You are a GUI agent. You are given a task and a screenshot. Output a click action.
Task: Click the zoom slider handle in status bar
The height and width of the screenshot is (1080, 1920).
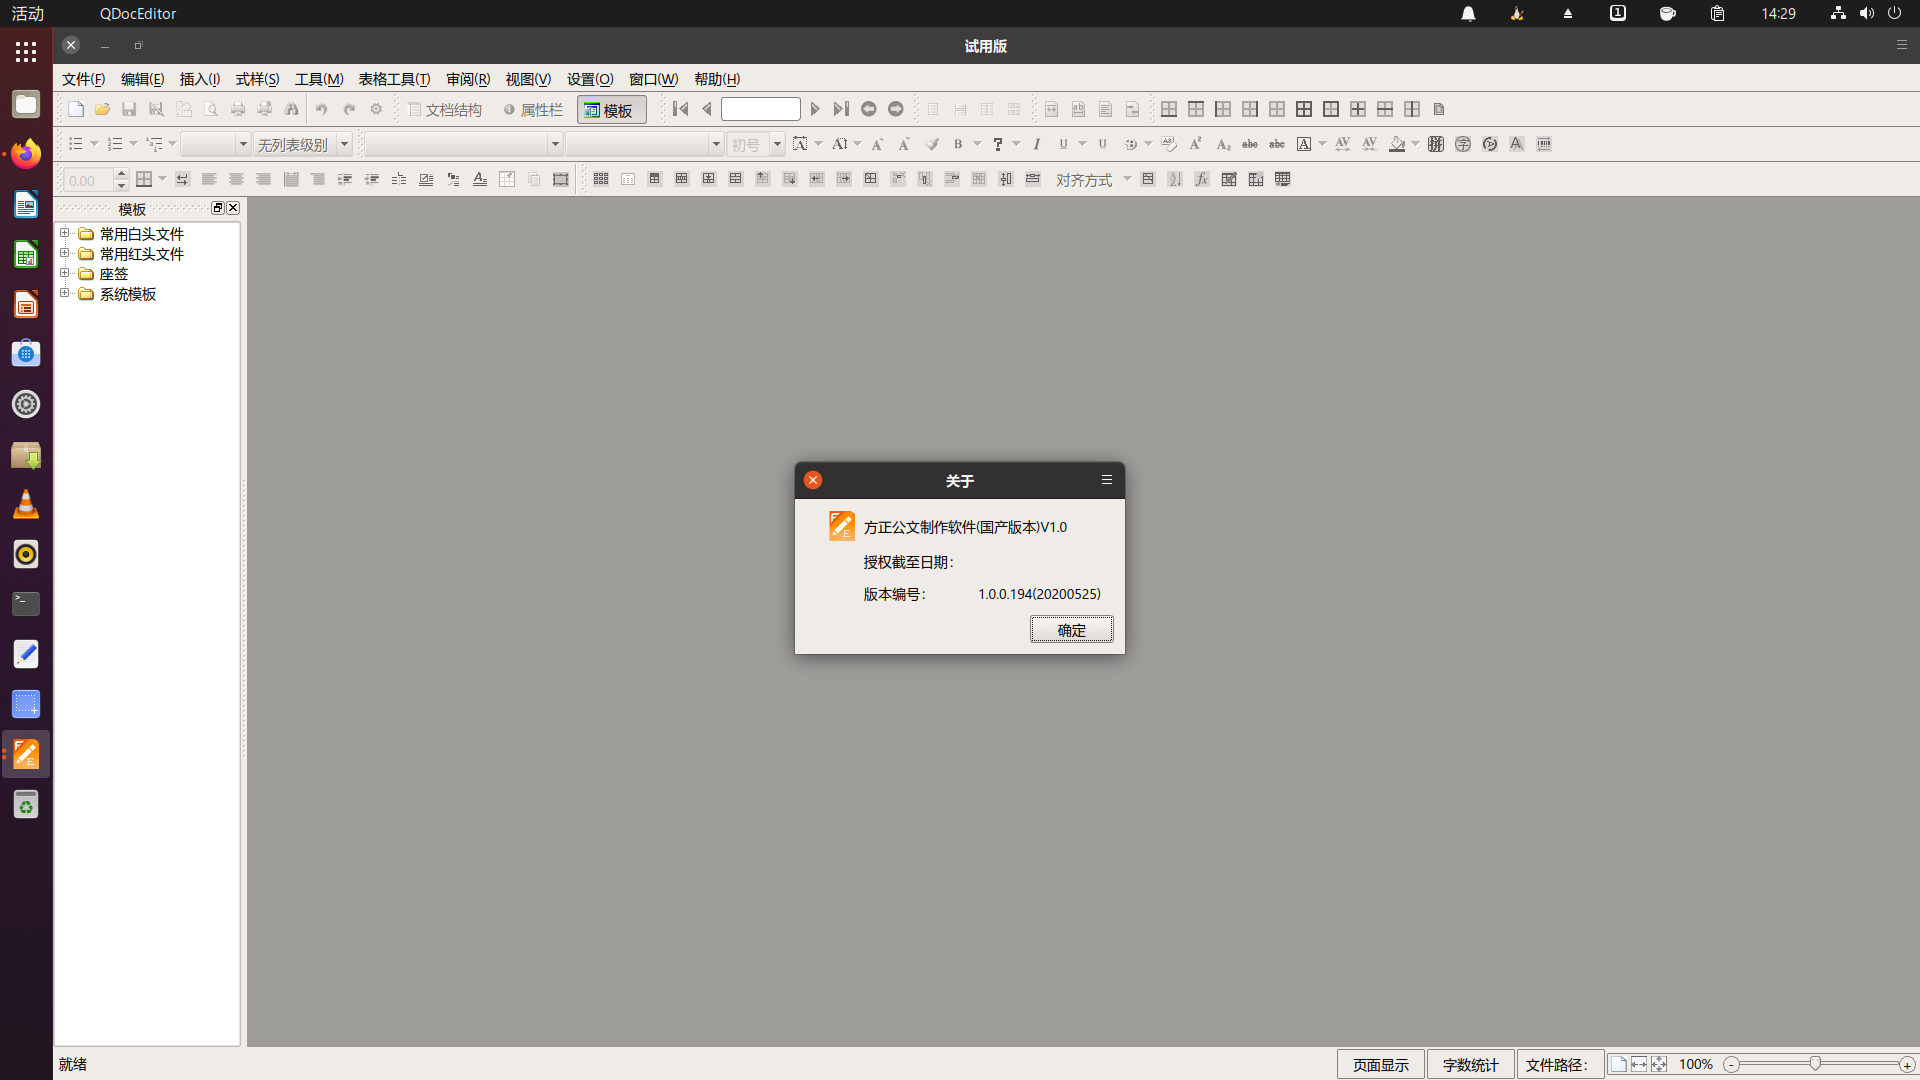tap(1815, 1064)
